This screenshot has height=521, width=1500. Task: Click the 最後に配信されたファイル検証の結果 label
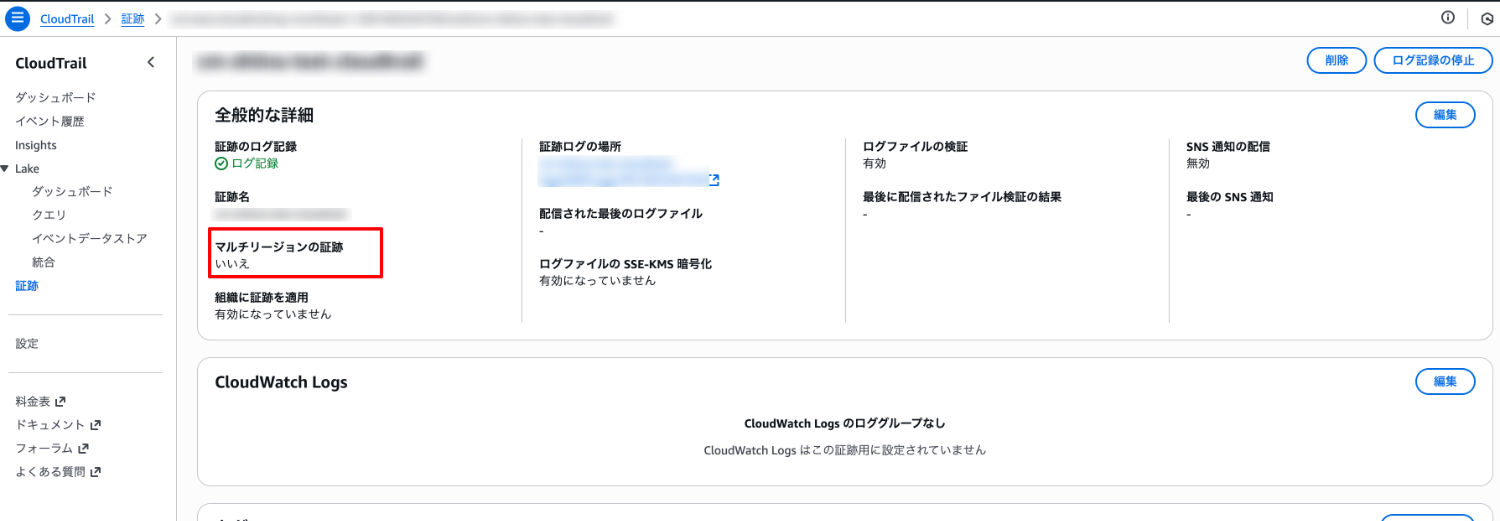[x=962, y=197]
